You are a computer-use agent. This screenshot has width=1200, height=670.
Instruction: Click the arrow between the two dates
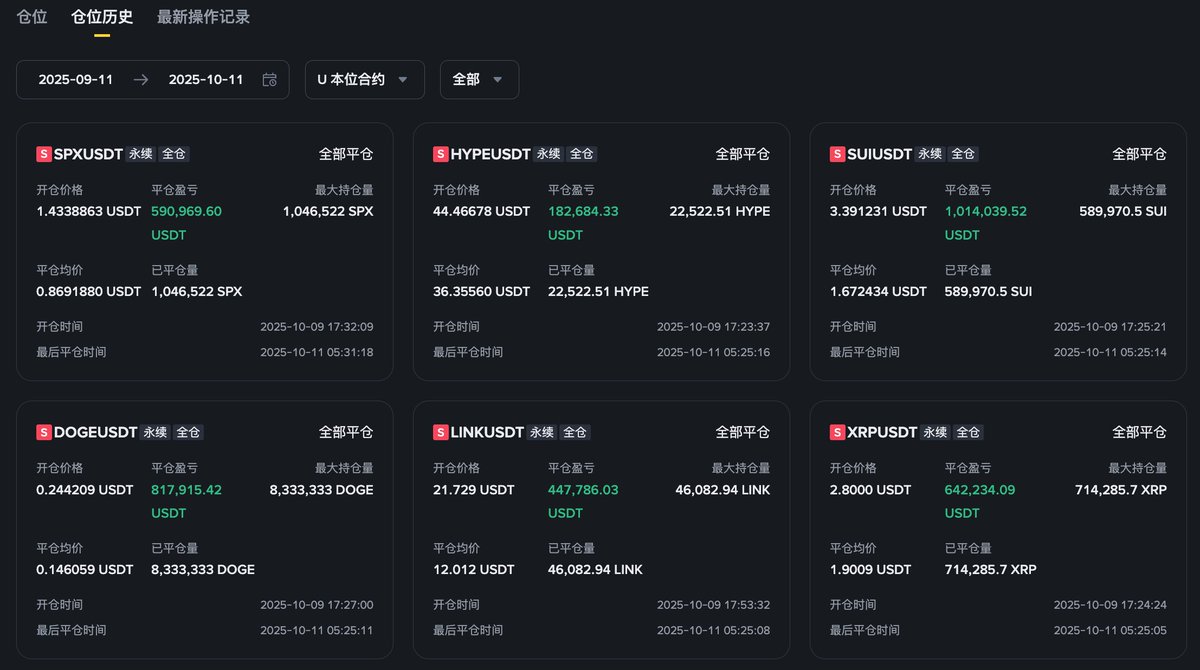tap(141, 80)
